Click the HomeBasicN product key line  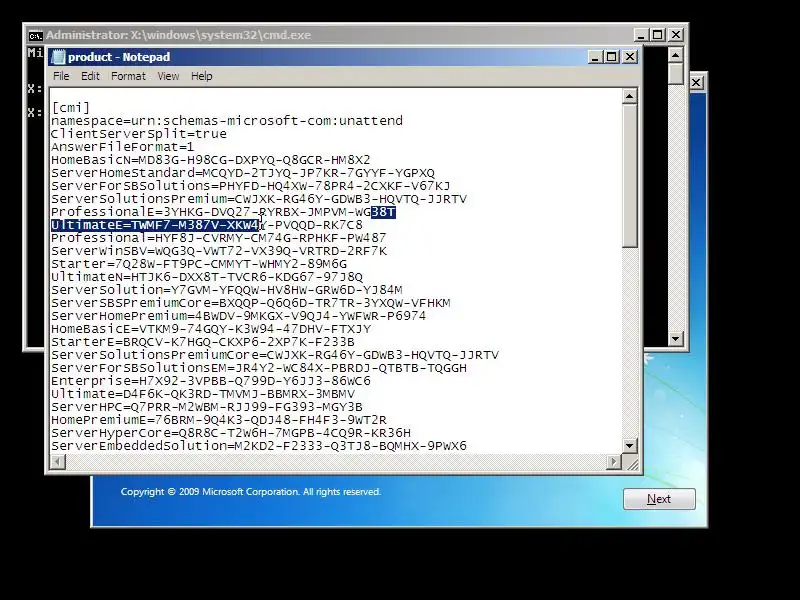pyautogui.click(x=211, y=160)
